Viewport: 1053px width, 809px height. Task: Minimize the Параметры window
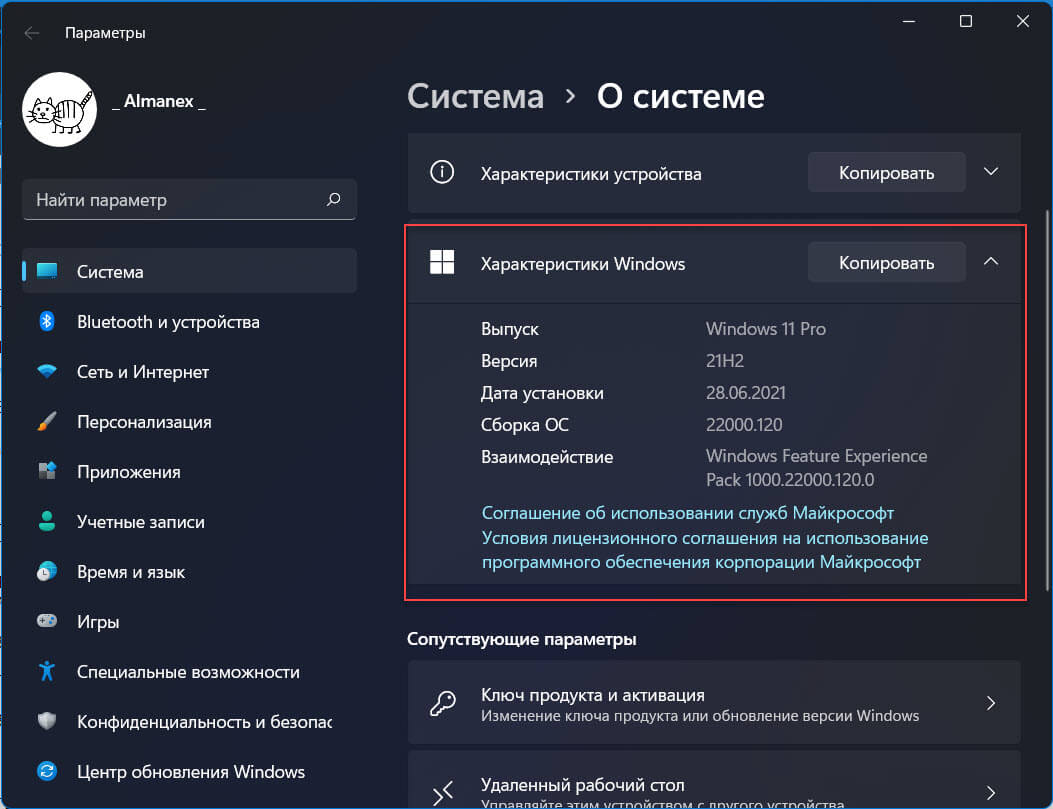909,21
